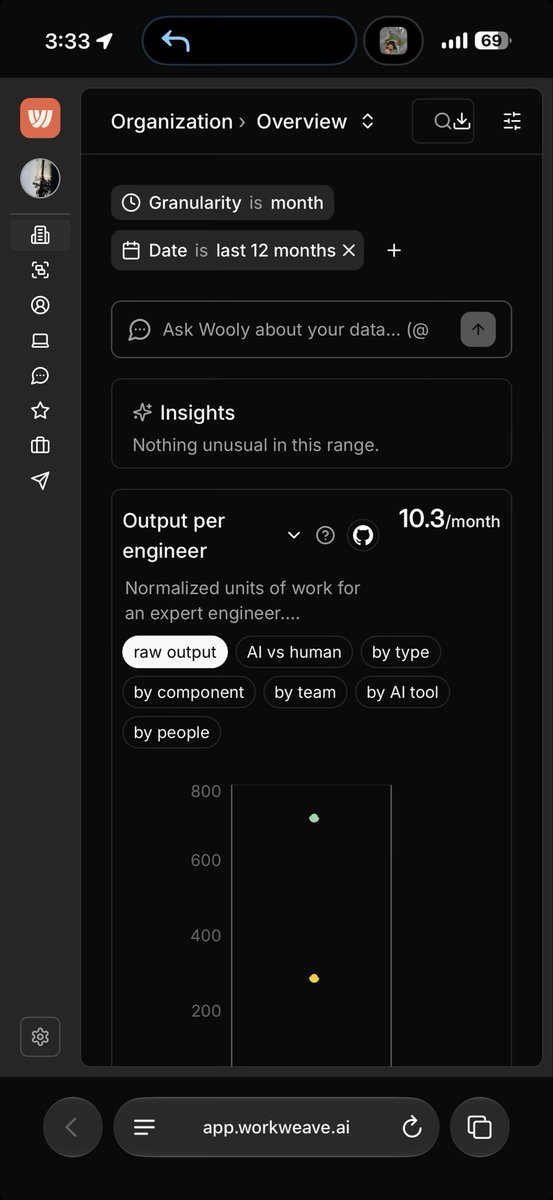
Task: Open the help question mark icon
Action: click(x=325, y=535)
